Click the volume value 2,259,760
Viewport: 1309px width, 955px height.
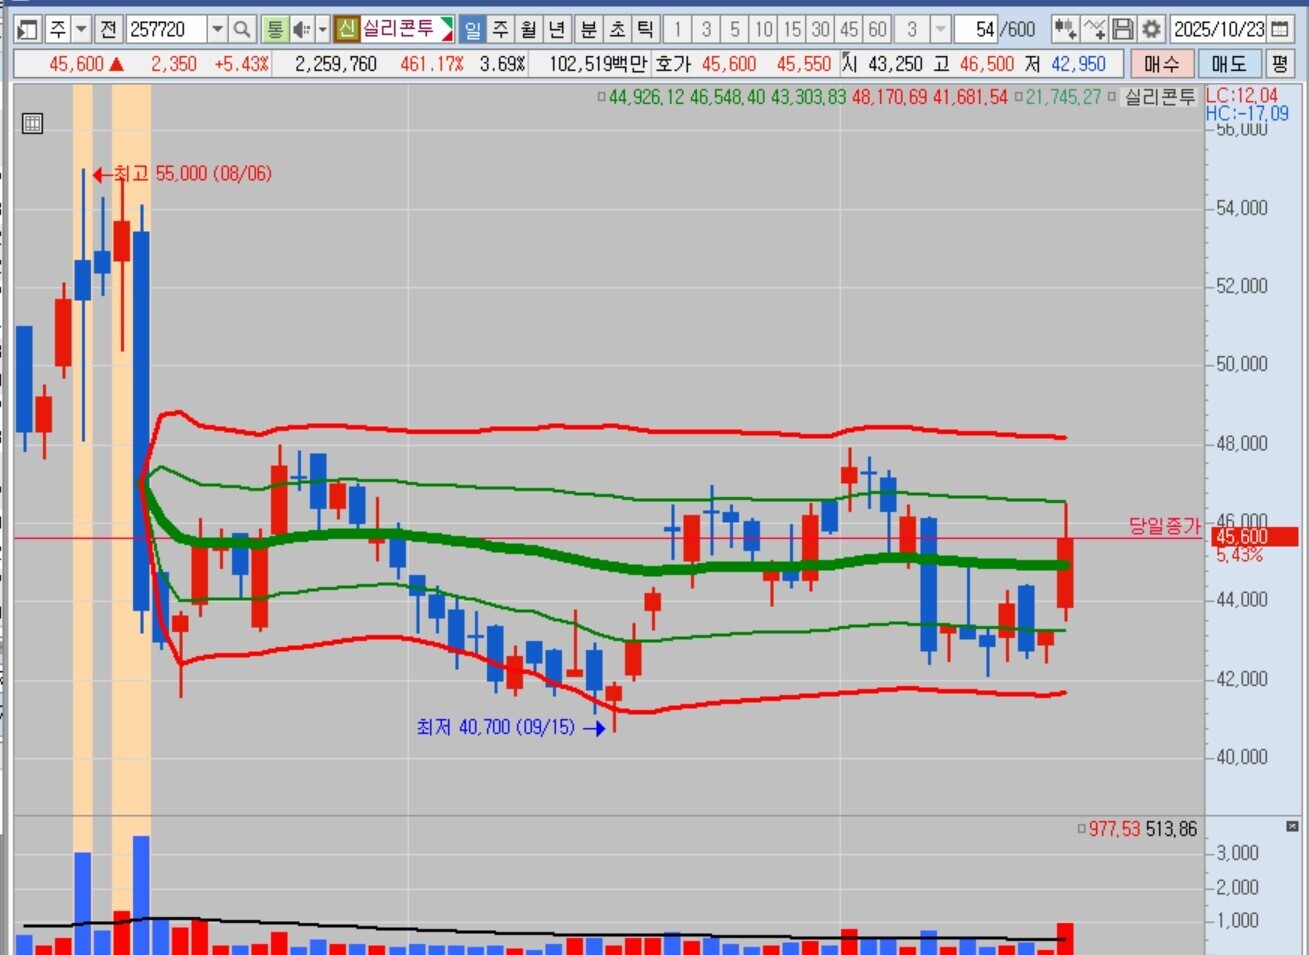[336, 64]
